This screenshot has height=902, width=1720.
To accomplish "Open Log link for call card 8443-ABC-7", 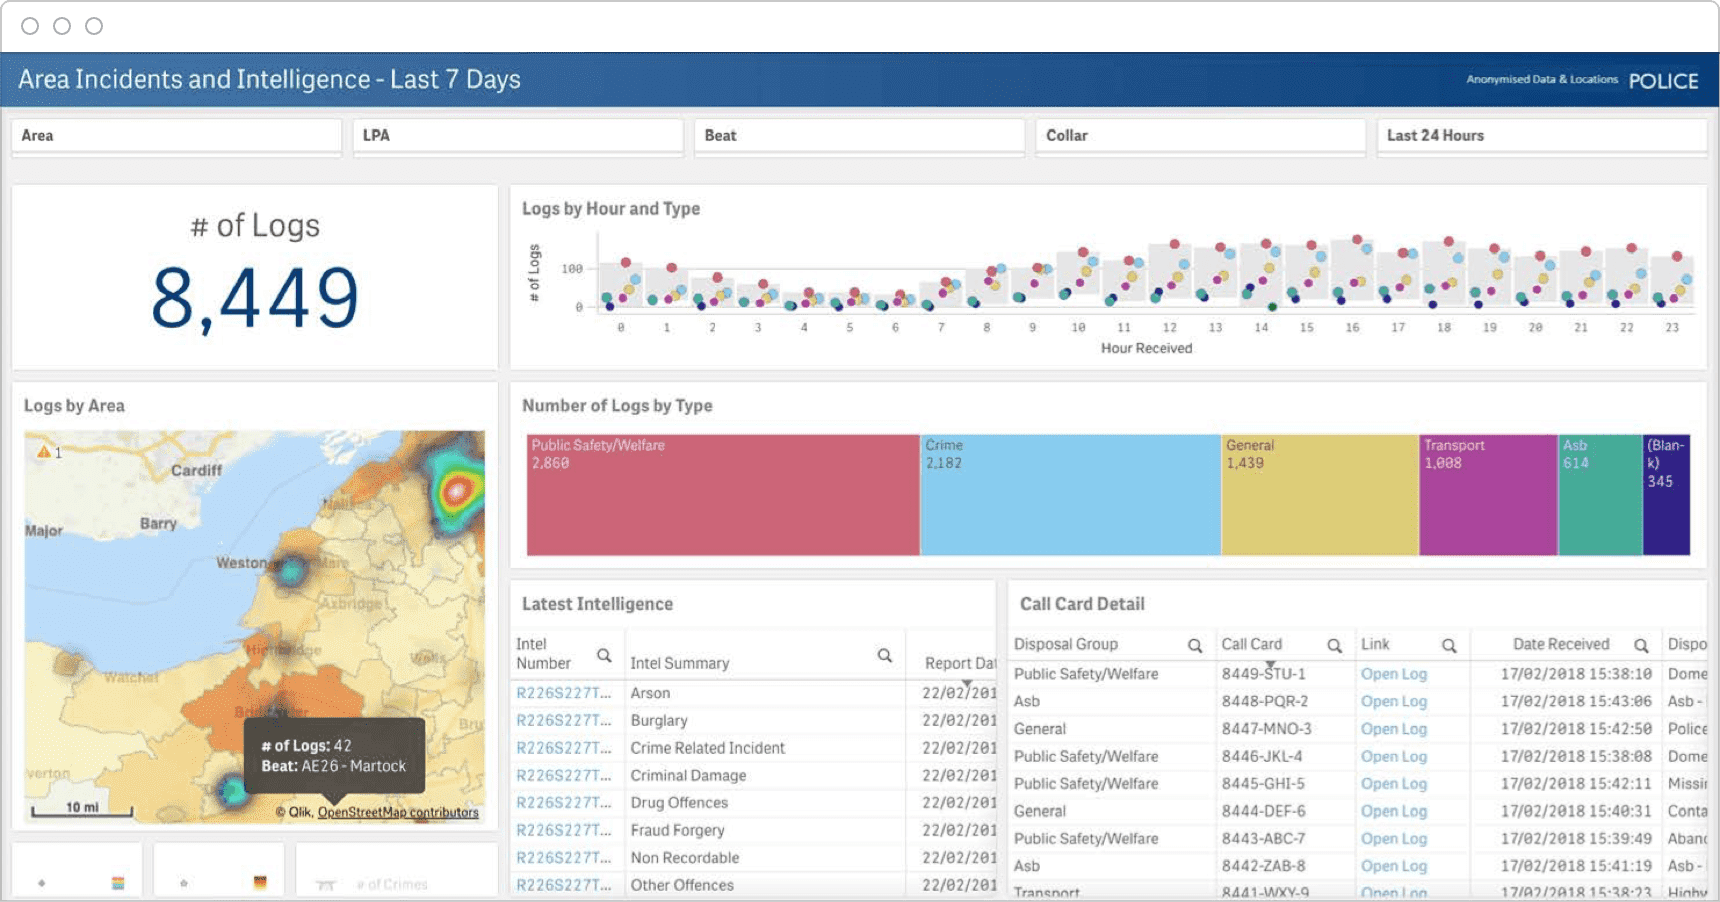I will (1393, 838).
